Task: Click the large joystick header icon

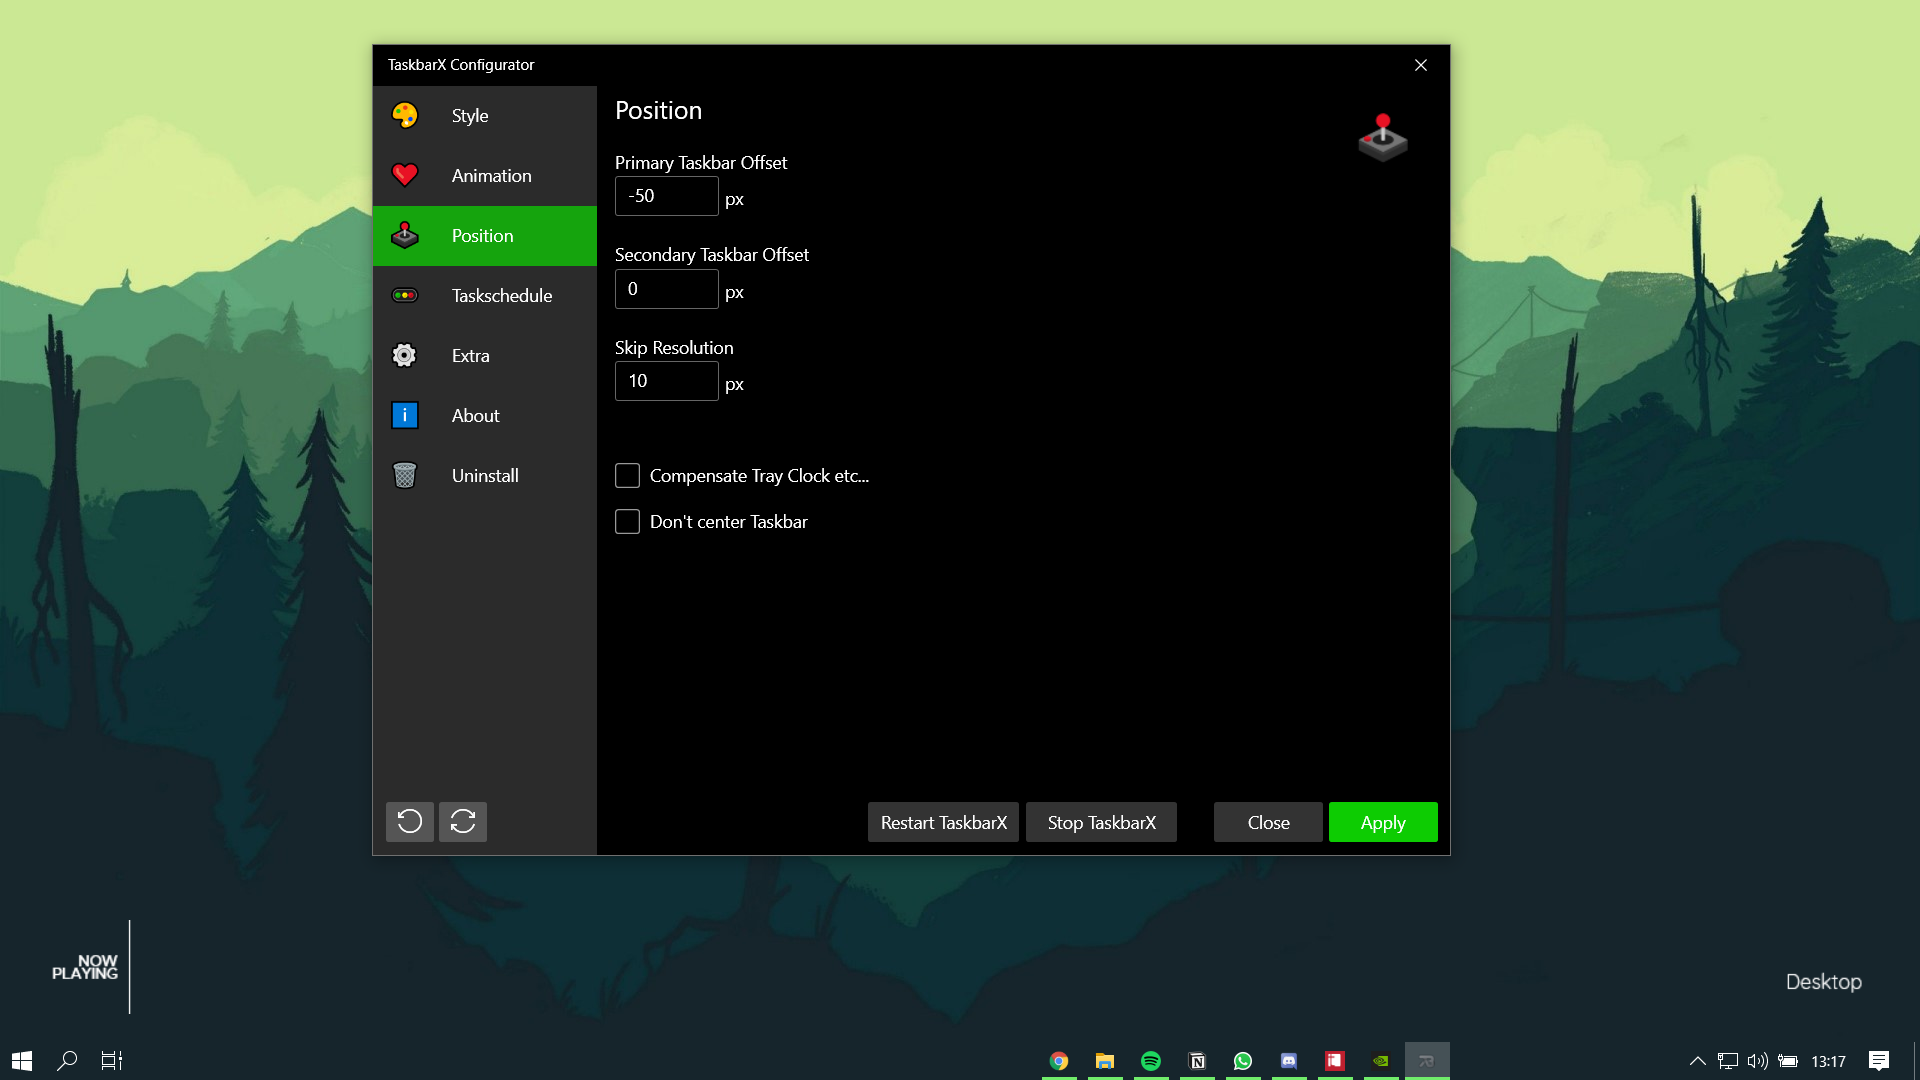Action: click(x=1383, y=138)
